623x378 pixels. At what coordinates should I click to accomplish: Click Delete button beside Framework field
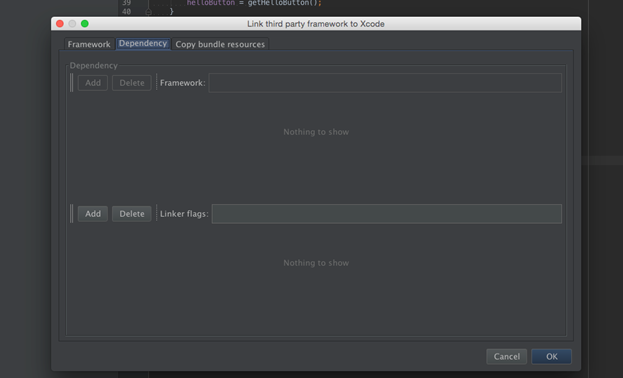coord(132,83)
